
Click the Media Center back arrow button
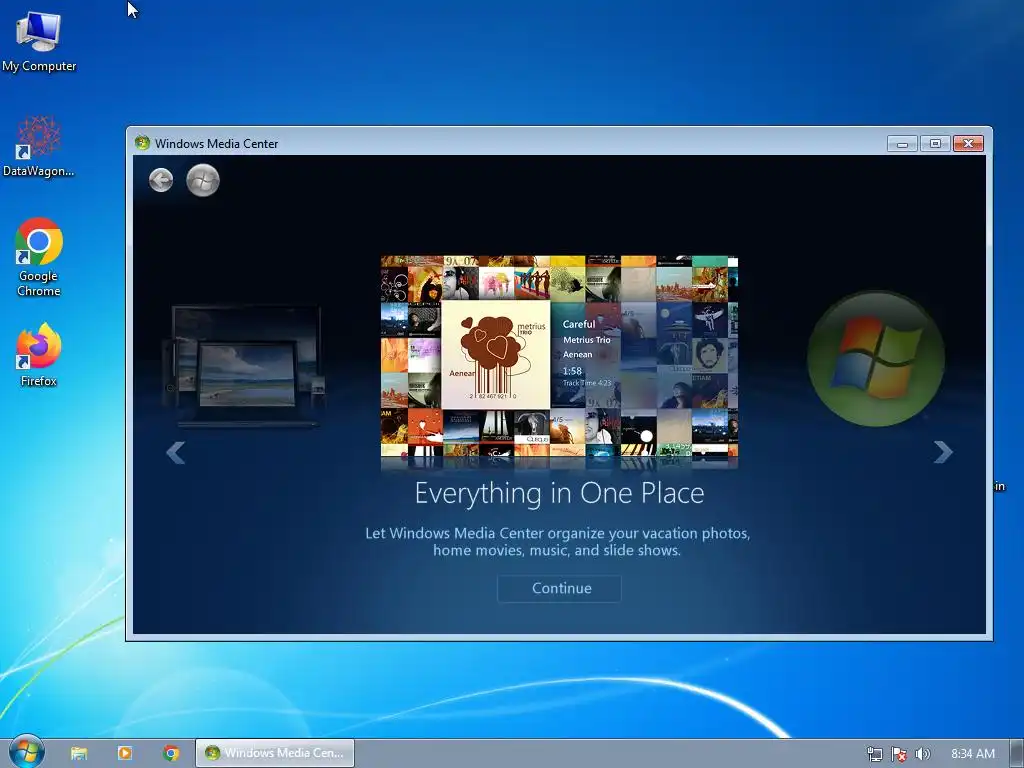tap(161, 180)
